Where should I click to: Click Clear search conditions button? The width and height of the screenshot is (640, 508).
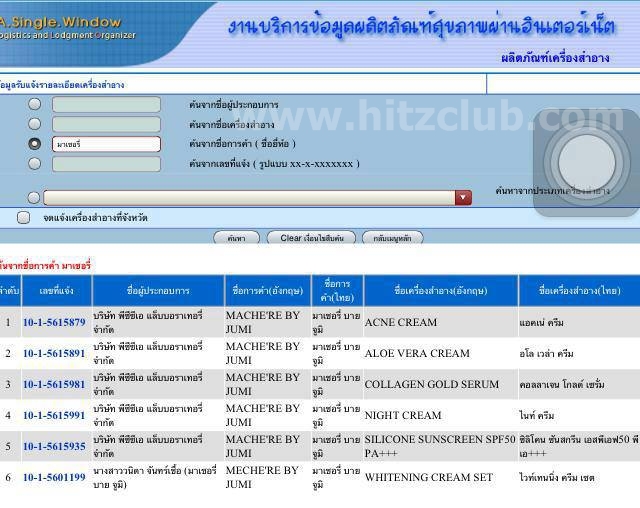coord(311,238)
